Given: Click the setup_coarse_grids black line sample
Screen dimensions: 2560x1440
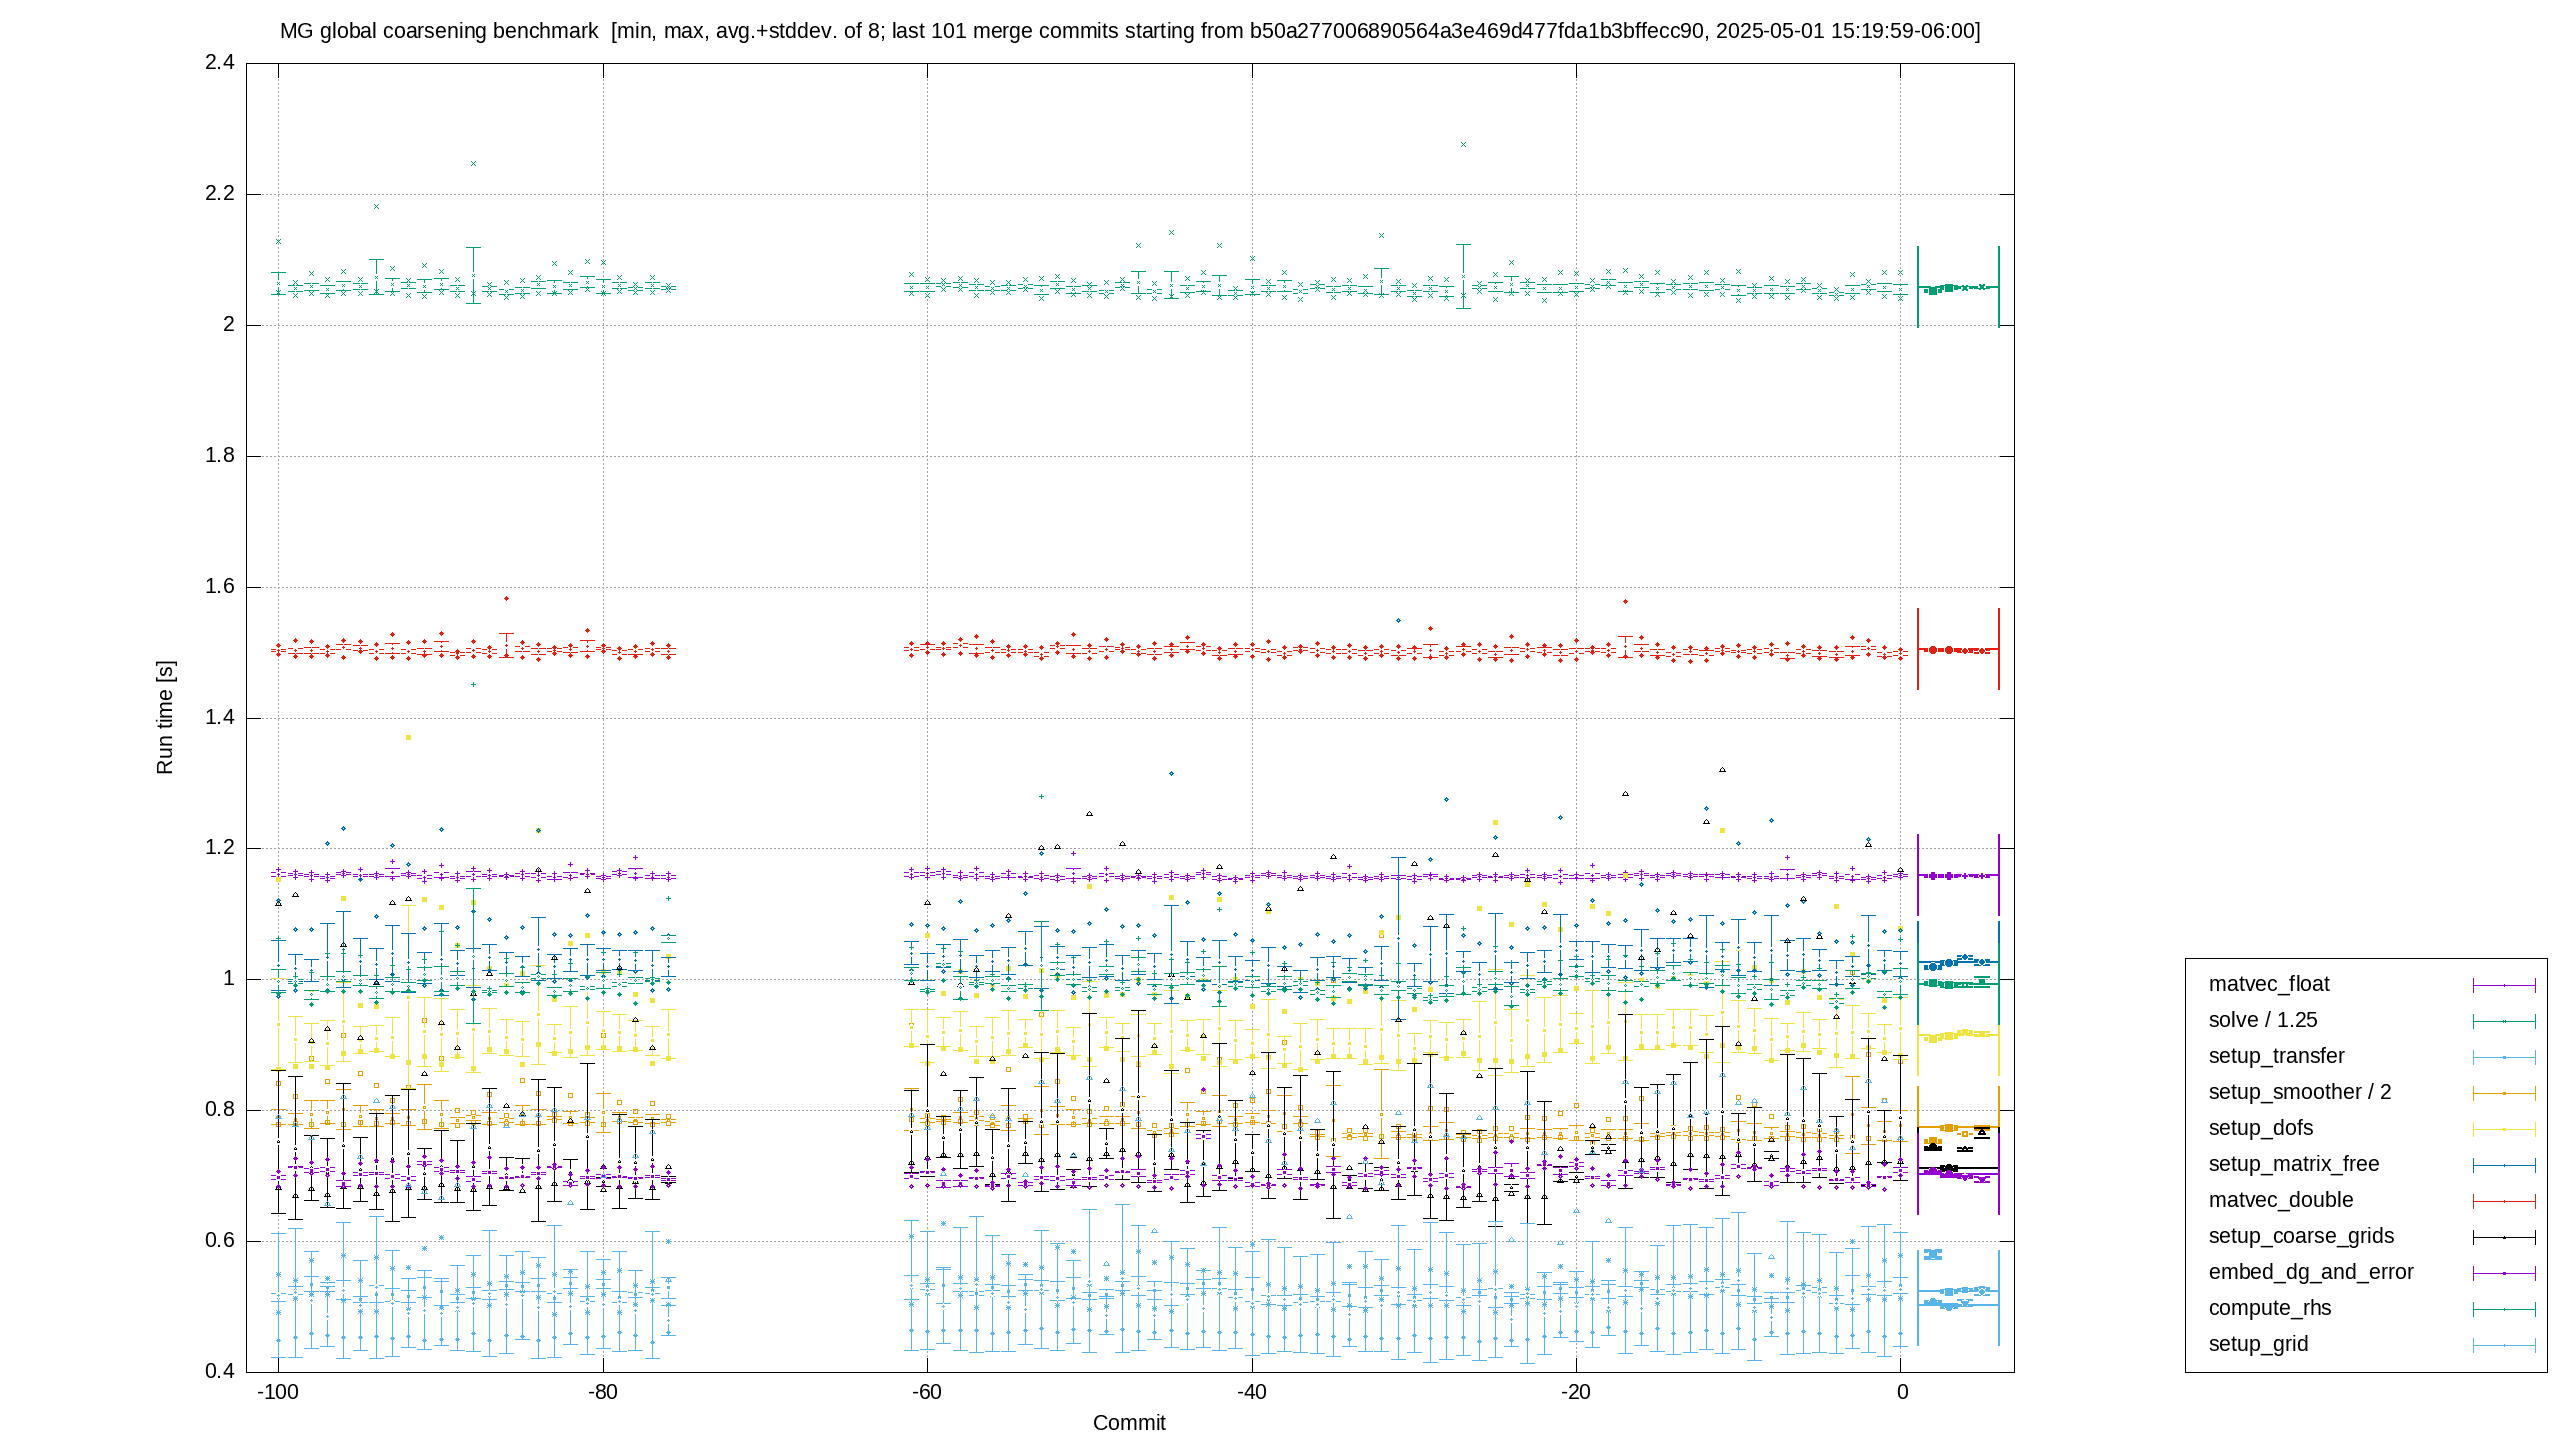Looking at the screenshot, I should point(2504,1237).
